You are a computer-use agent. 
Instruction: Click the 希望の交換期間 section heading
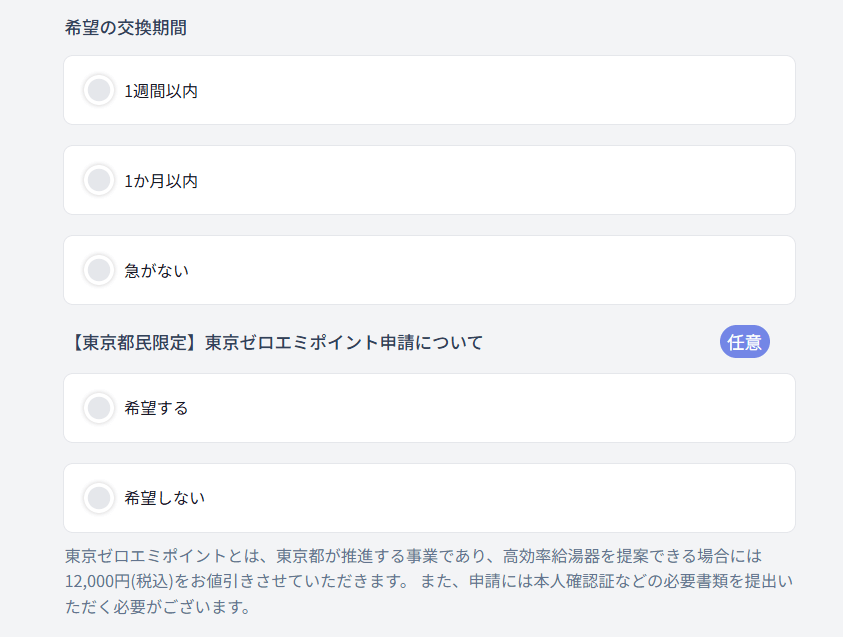coord(125,27)
